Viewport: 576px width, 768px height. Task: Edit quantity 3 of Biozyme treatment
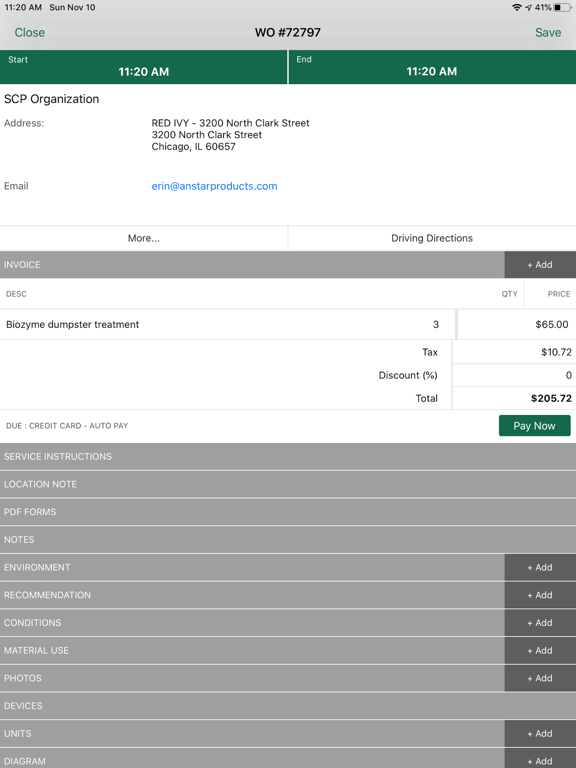(x=435, y=324)
